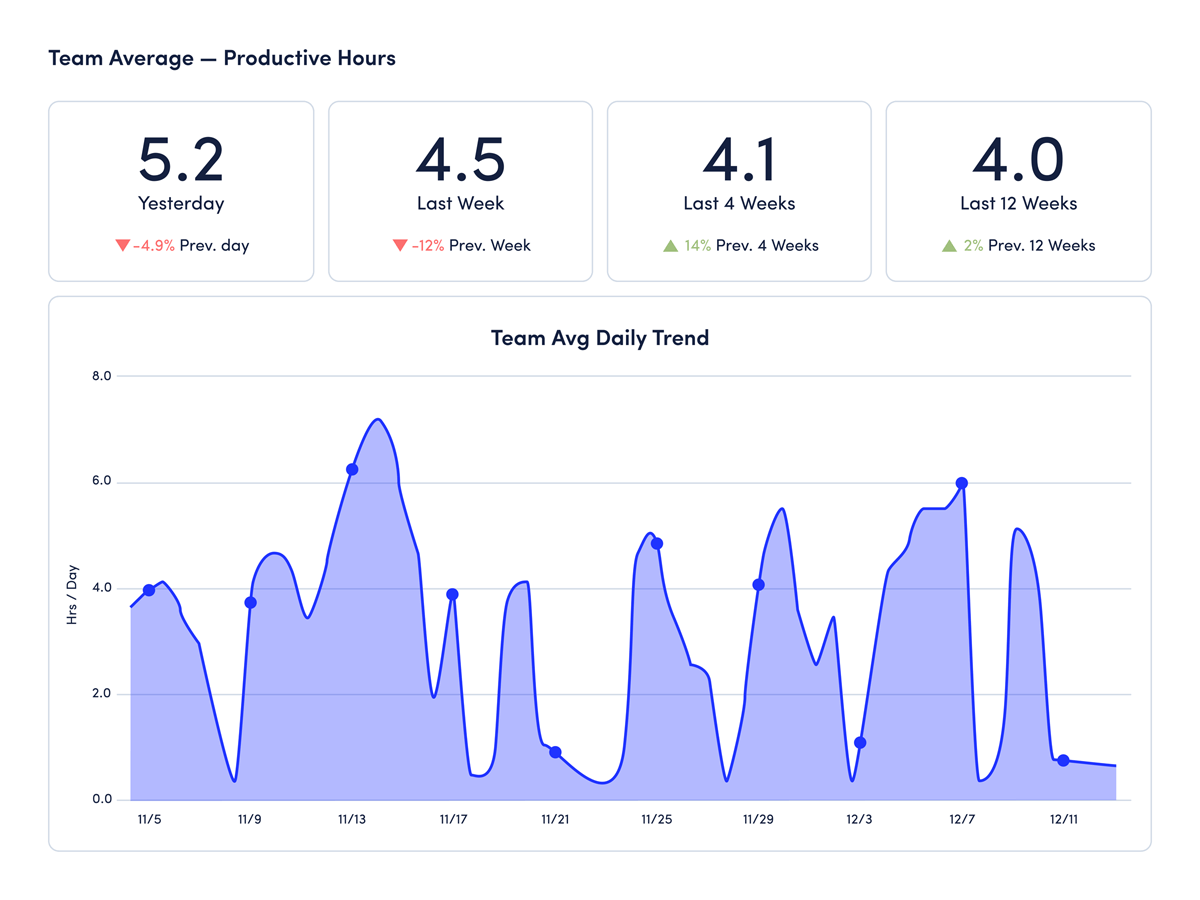
Task: Click the 11/17 x-axis date label
Action: coord(453,819)
